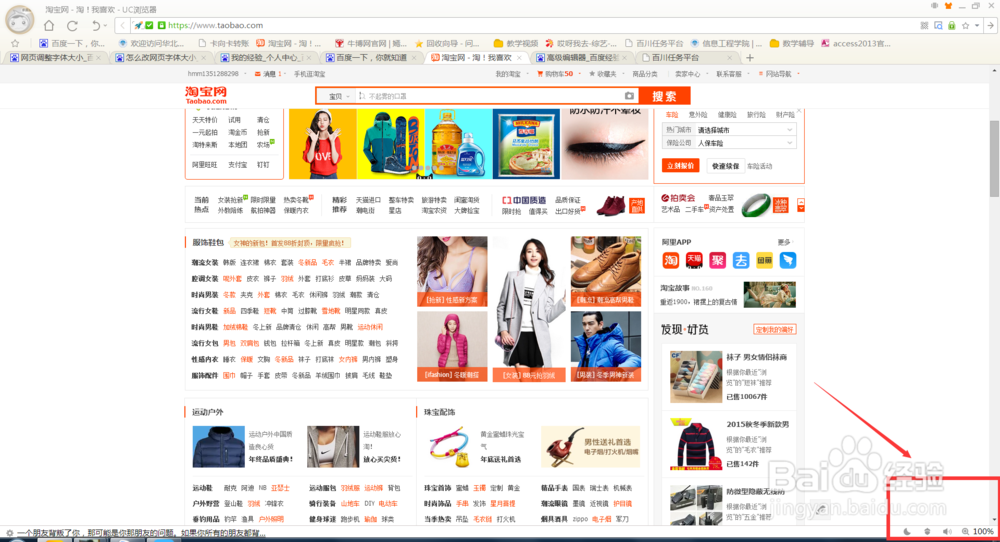Click the orange 搜索 search button
The width and height of the screenshot is (1000, 542).
point(664,96)
